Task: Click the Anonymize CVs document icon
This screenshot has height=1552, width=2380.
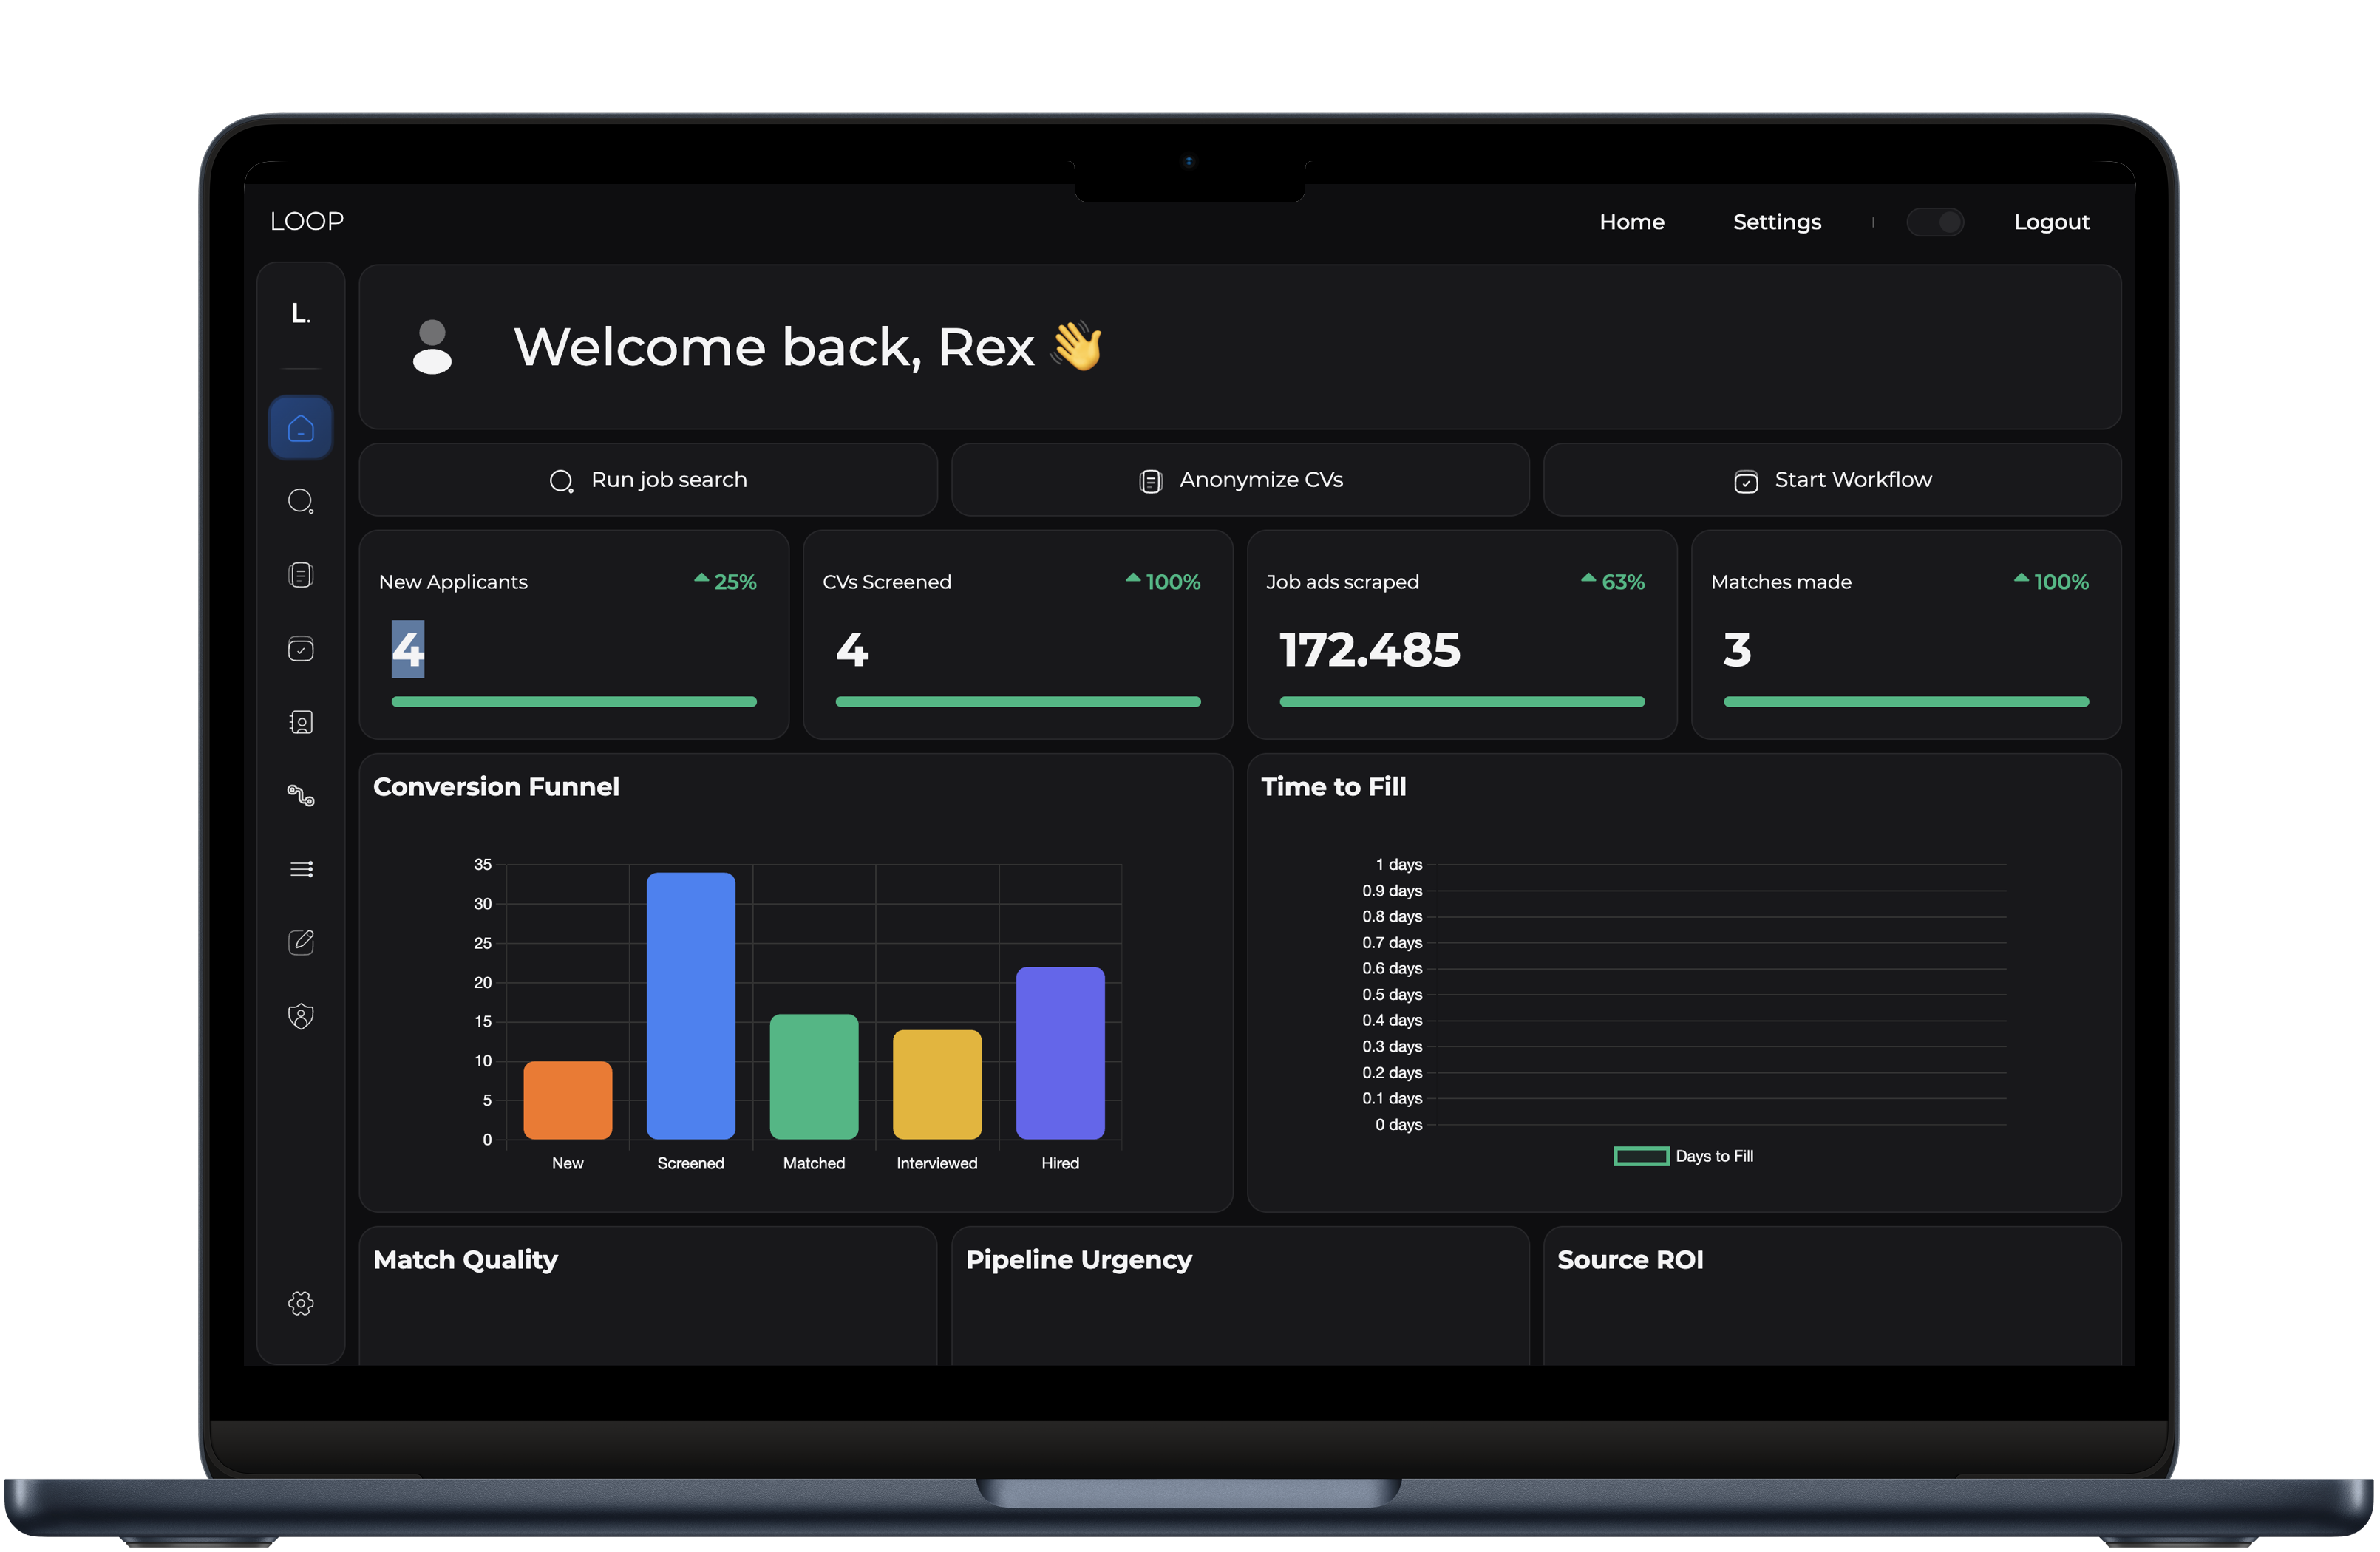Action: click(x=1151, y=480)
